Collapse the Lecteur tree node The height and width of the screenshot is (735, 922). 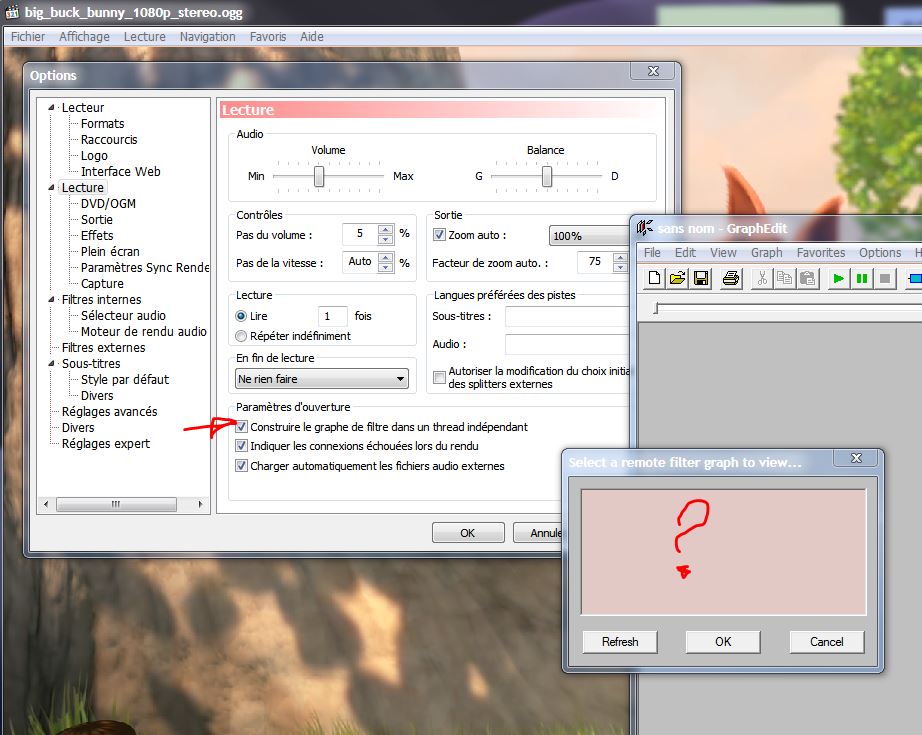52,108
